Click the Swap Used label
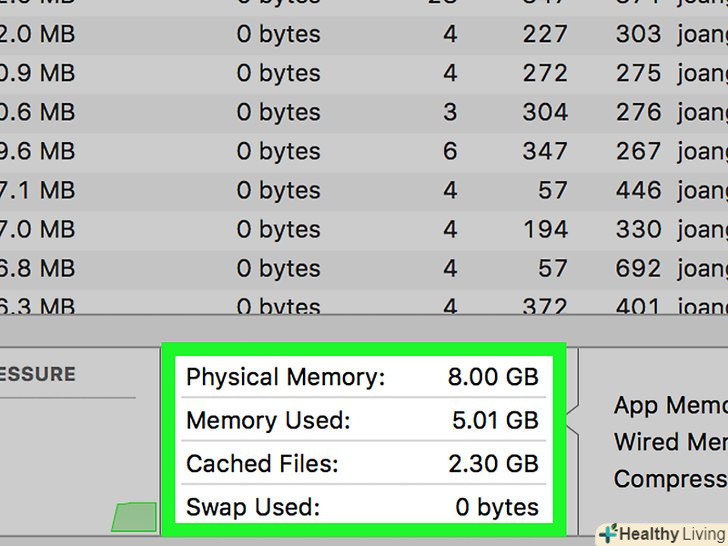728x546 pixels. point(252,507)
